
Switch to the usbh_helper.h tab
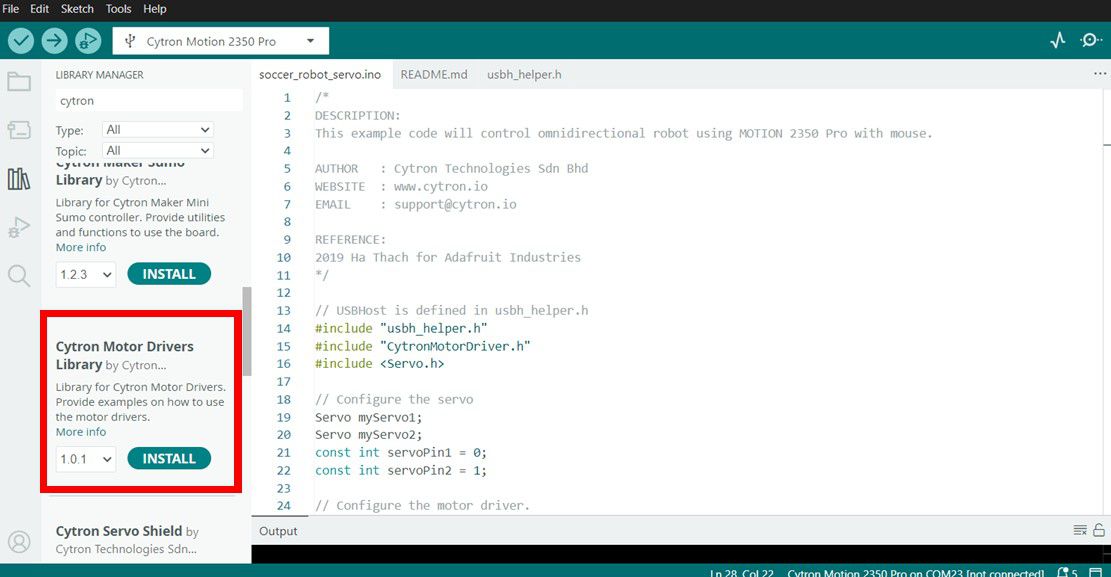[x=524, y=74]
